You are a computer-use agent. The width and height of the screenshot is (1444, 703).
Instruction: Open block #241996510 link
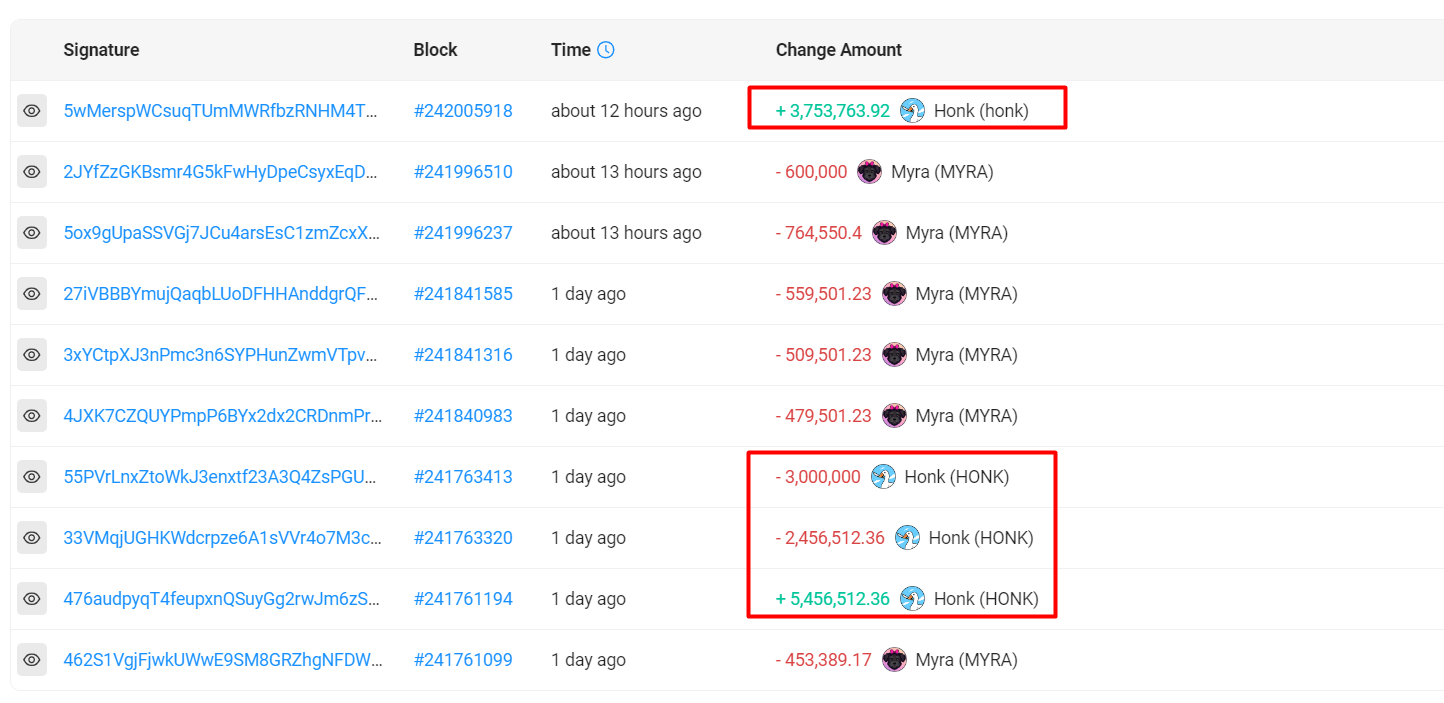(463, 172)
